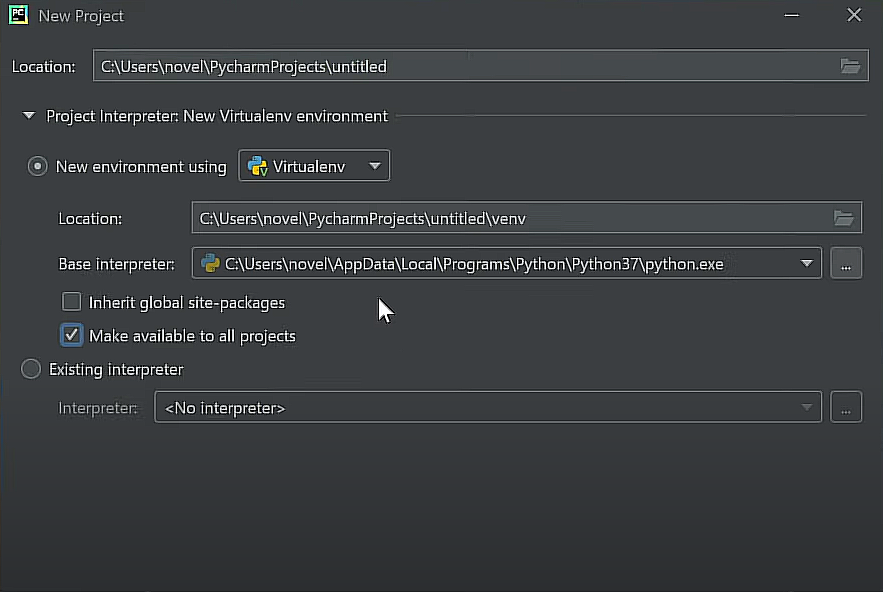
Task: Click Virtualenv Python icon in environment combo
Action: click(258, 167)
